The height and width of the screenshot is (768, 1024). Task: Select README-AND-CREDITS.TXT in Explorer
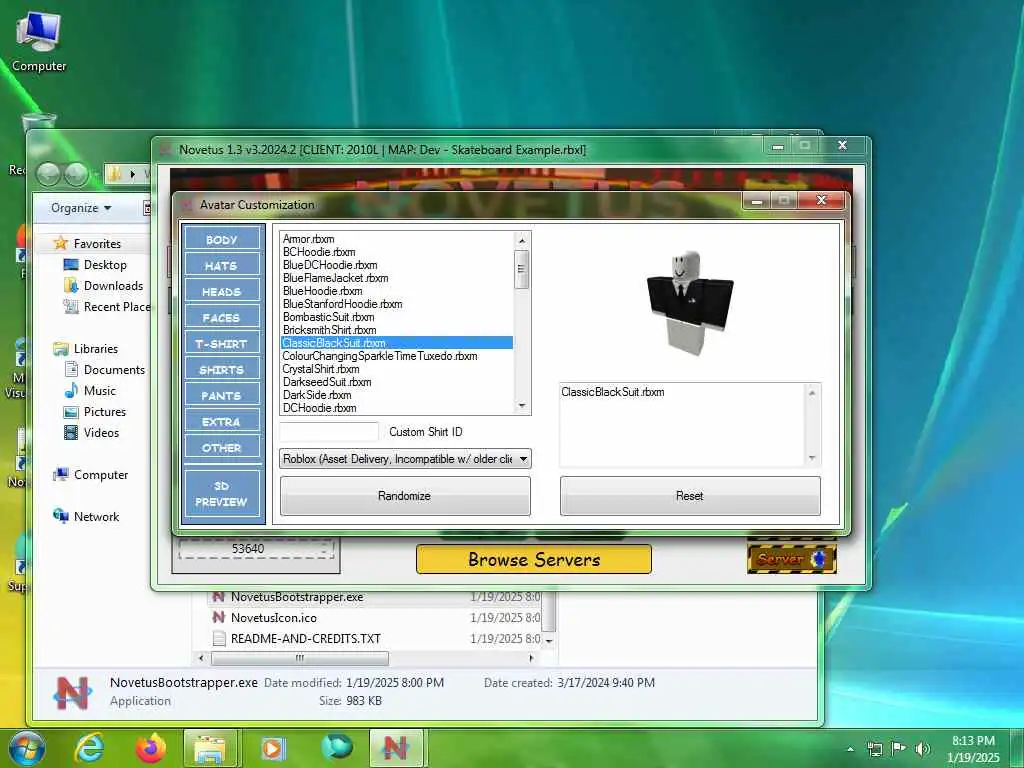306,639
